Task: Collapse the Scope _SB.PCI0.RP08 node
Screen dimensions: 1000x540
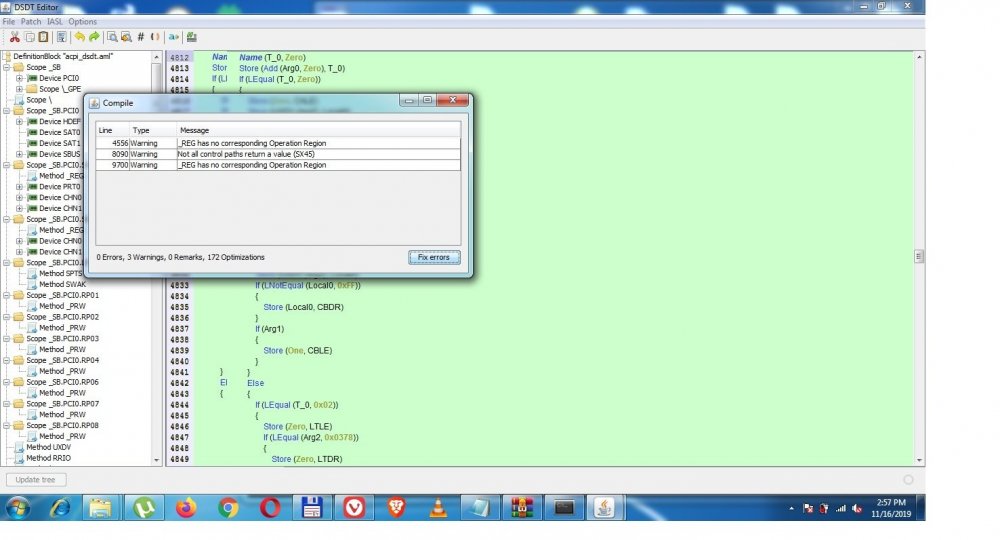Action: point(6,425)
